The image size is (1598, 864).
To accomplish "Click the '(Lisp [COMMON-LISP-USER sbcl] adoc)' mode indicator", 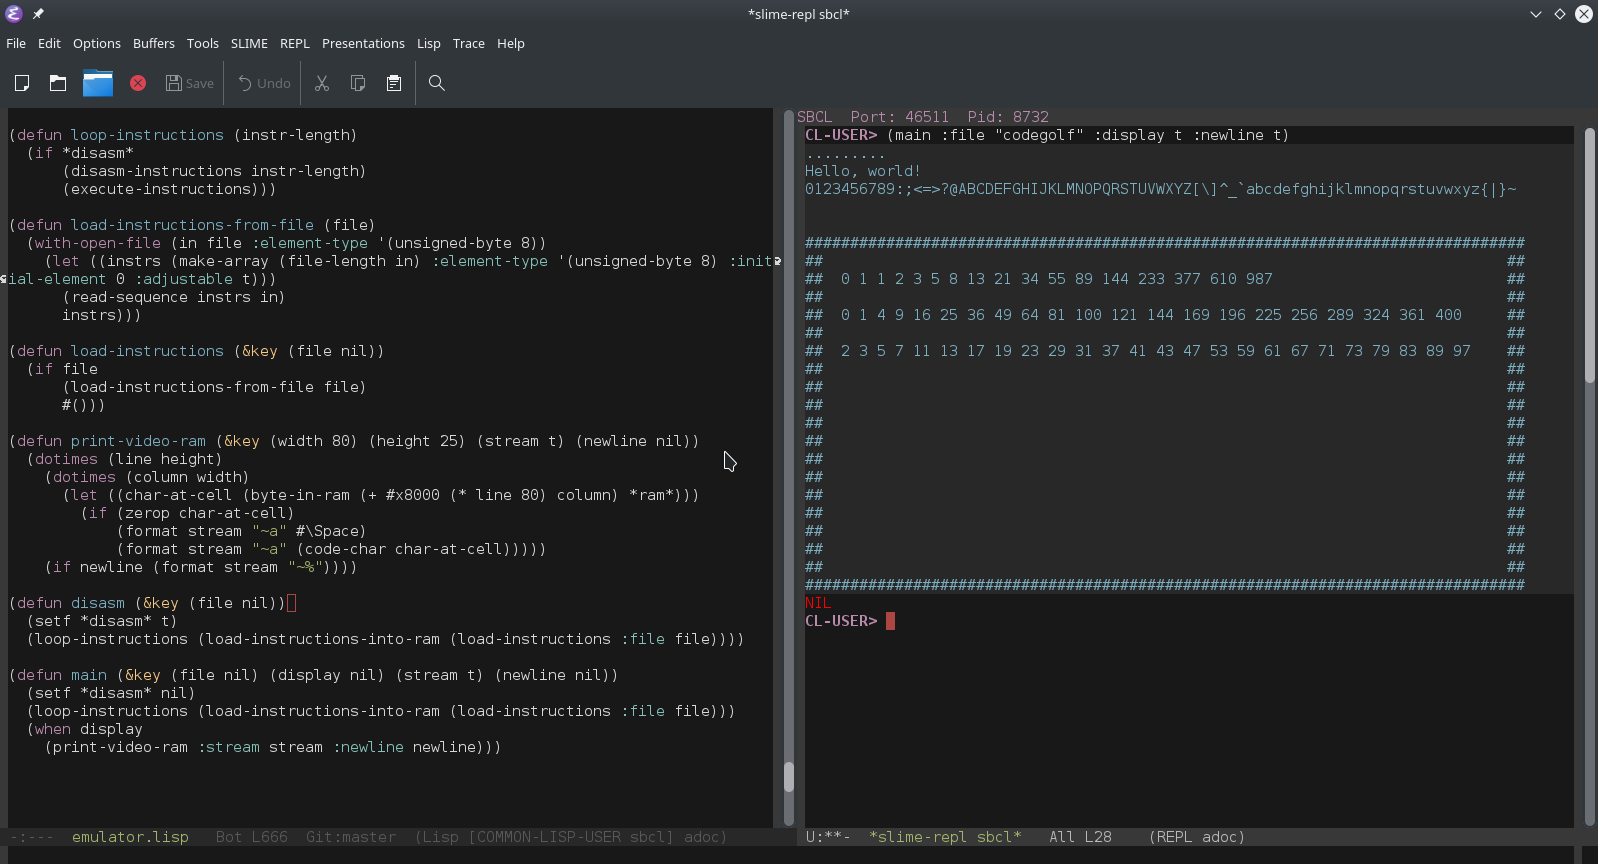I will pyautogui.click(x=571, y=837).
